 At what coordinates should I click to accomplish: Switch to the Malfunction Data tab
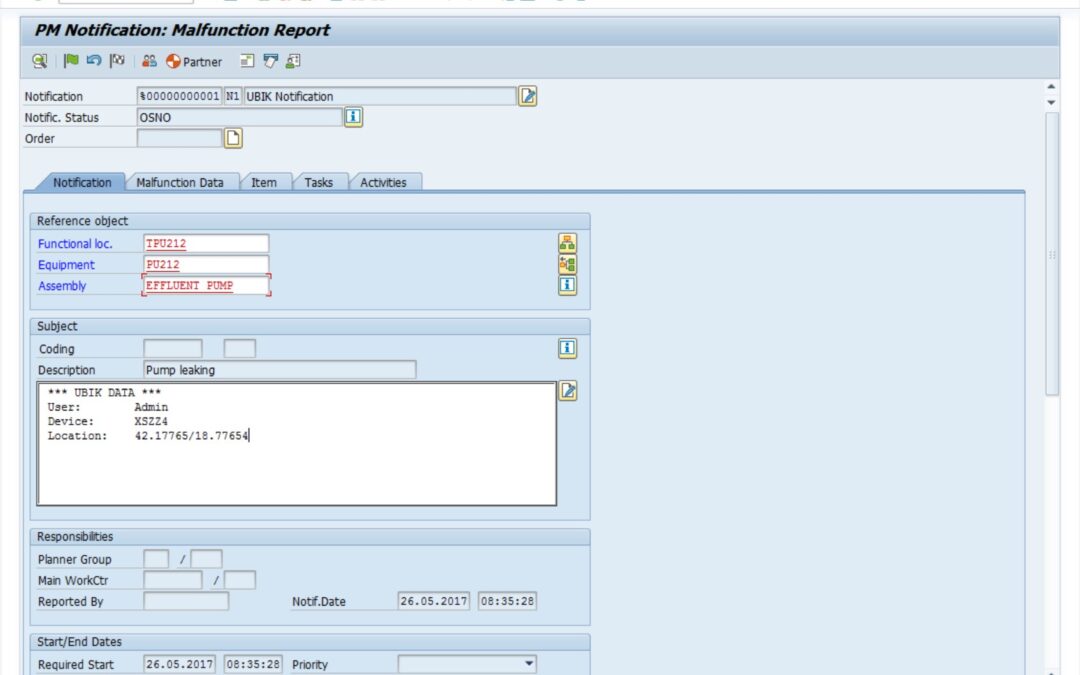click(181, 182)
